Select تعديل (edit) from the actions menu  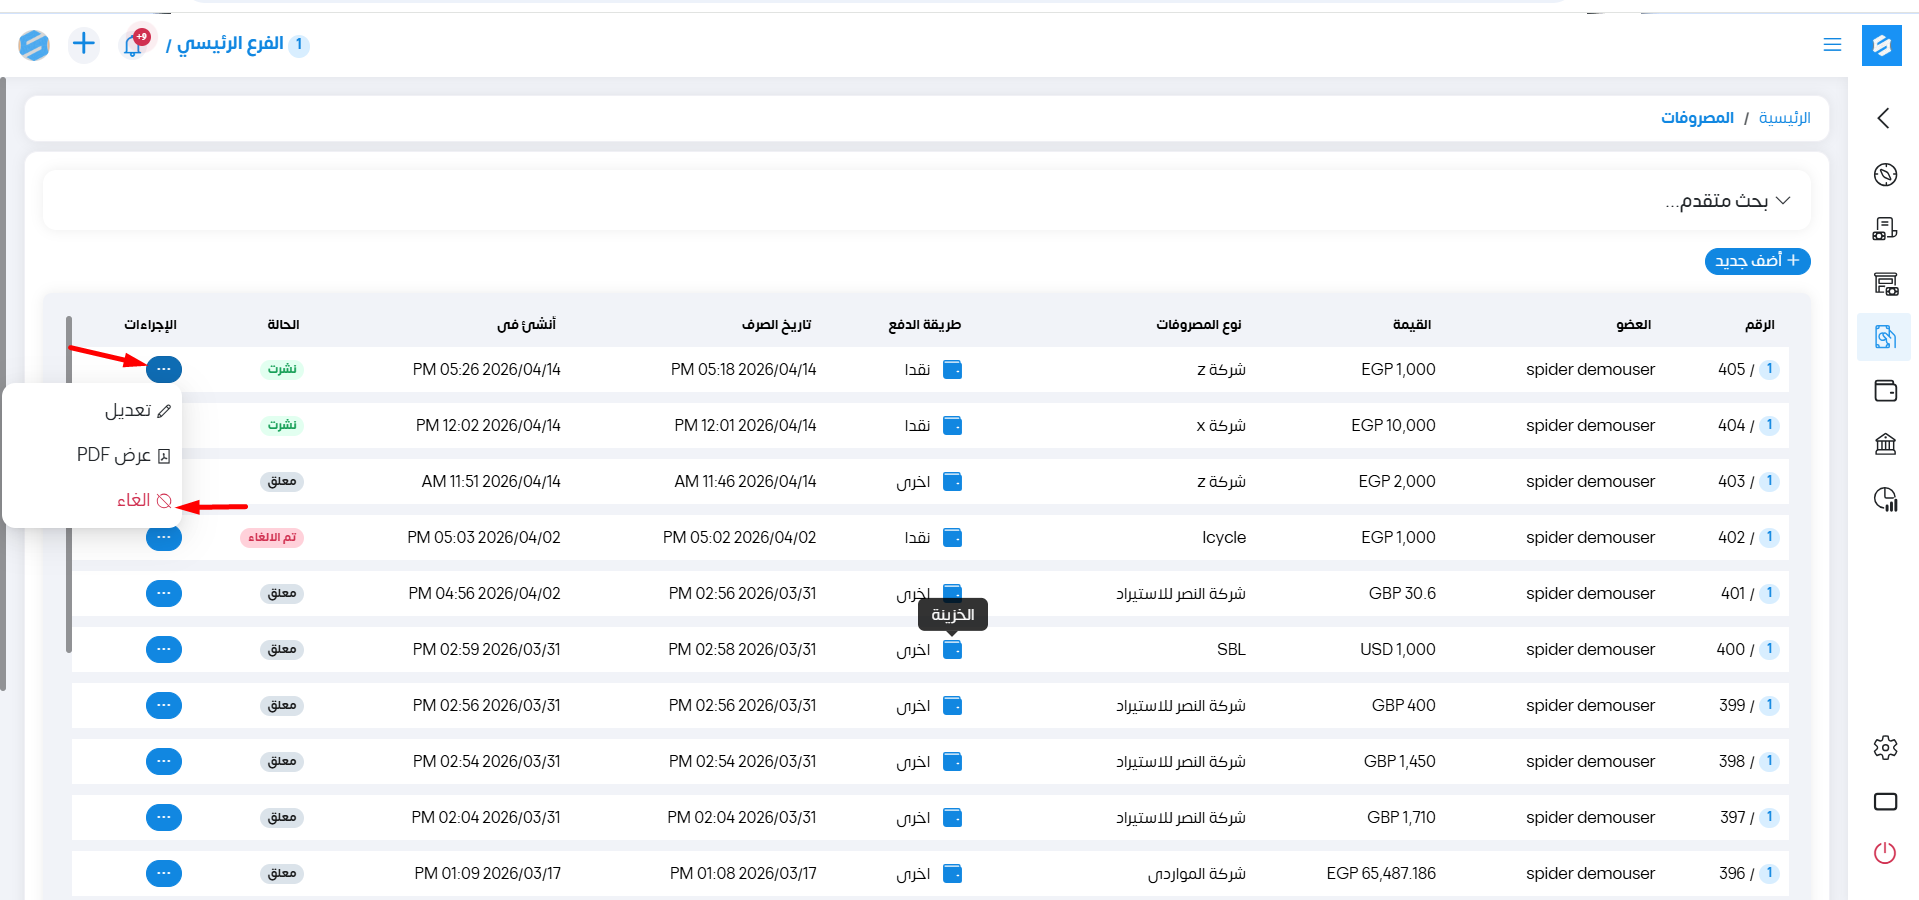(x=137, y=411)
